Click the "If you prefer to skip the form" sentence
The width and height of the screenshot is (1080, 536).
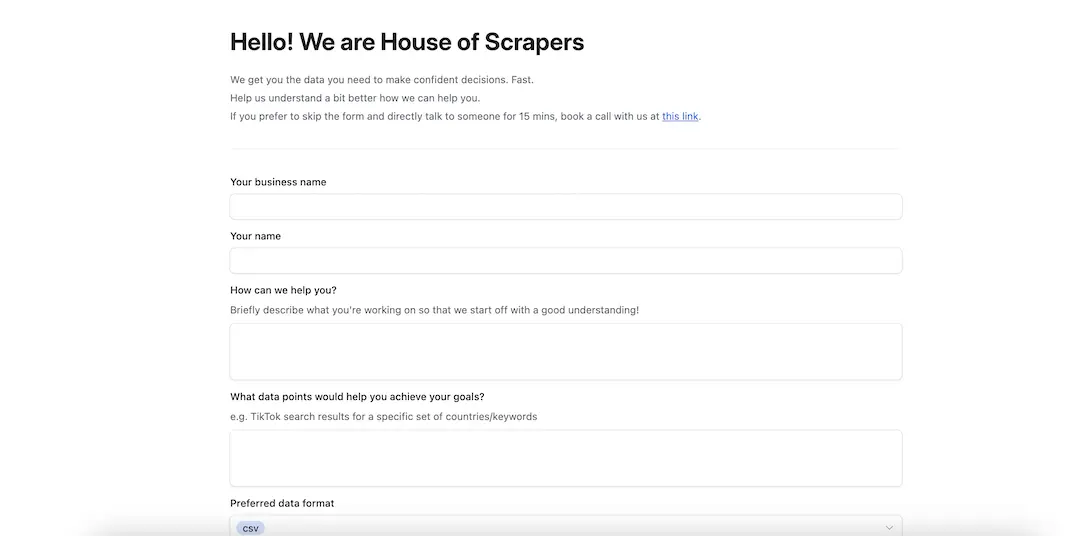466,116
